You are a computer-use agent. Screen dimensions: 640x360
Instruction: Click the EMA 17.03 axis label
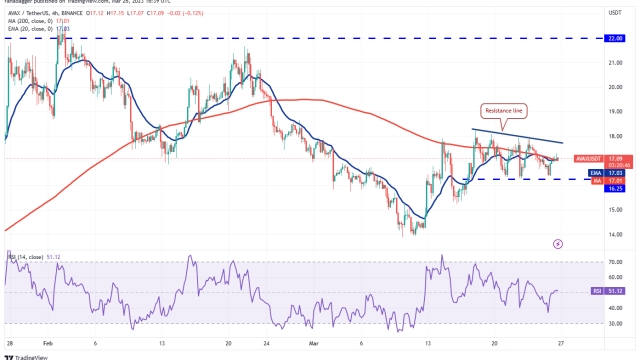click(x=607, y=173)
